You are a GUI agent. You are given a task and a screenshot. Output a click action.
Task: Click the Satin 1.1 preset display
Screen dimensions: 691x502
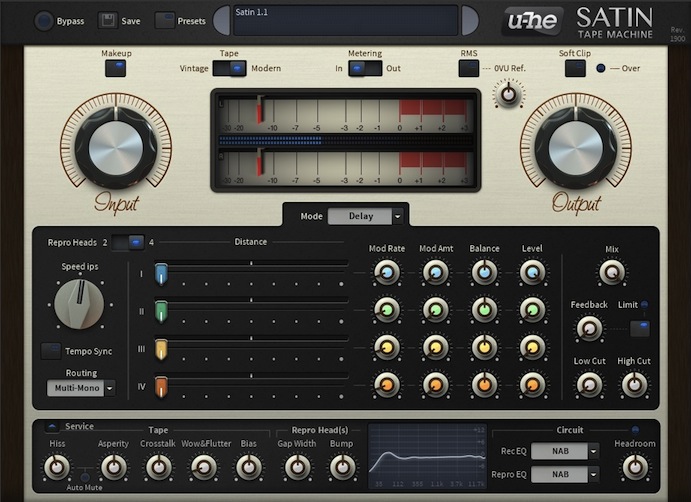(346, 20)
